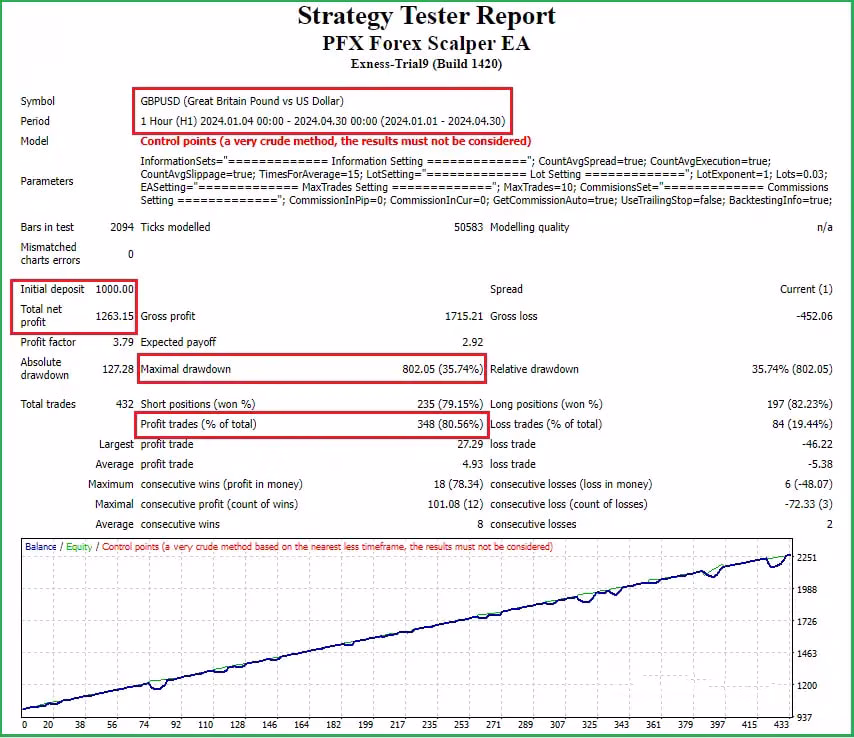Click the modelling quality value 'n/a'

825,227
